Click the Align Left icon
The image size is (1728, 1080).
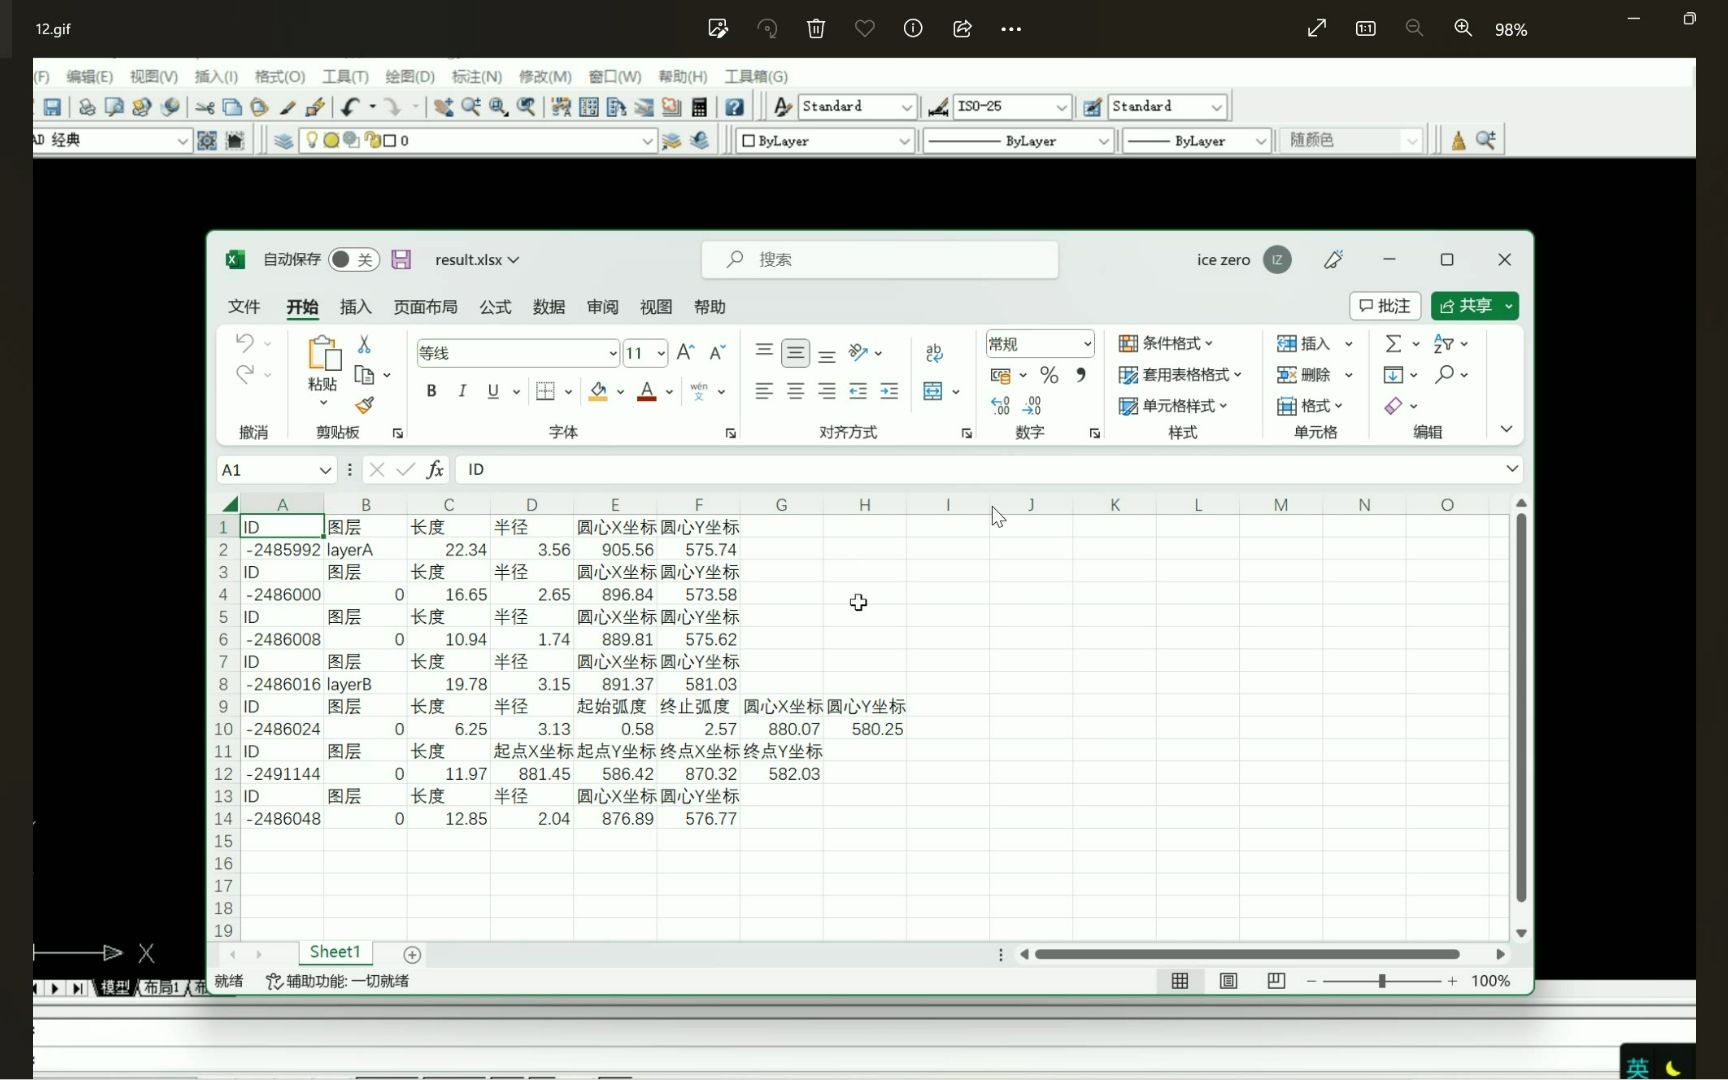click(x=764, y=391)
